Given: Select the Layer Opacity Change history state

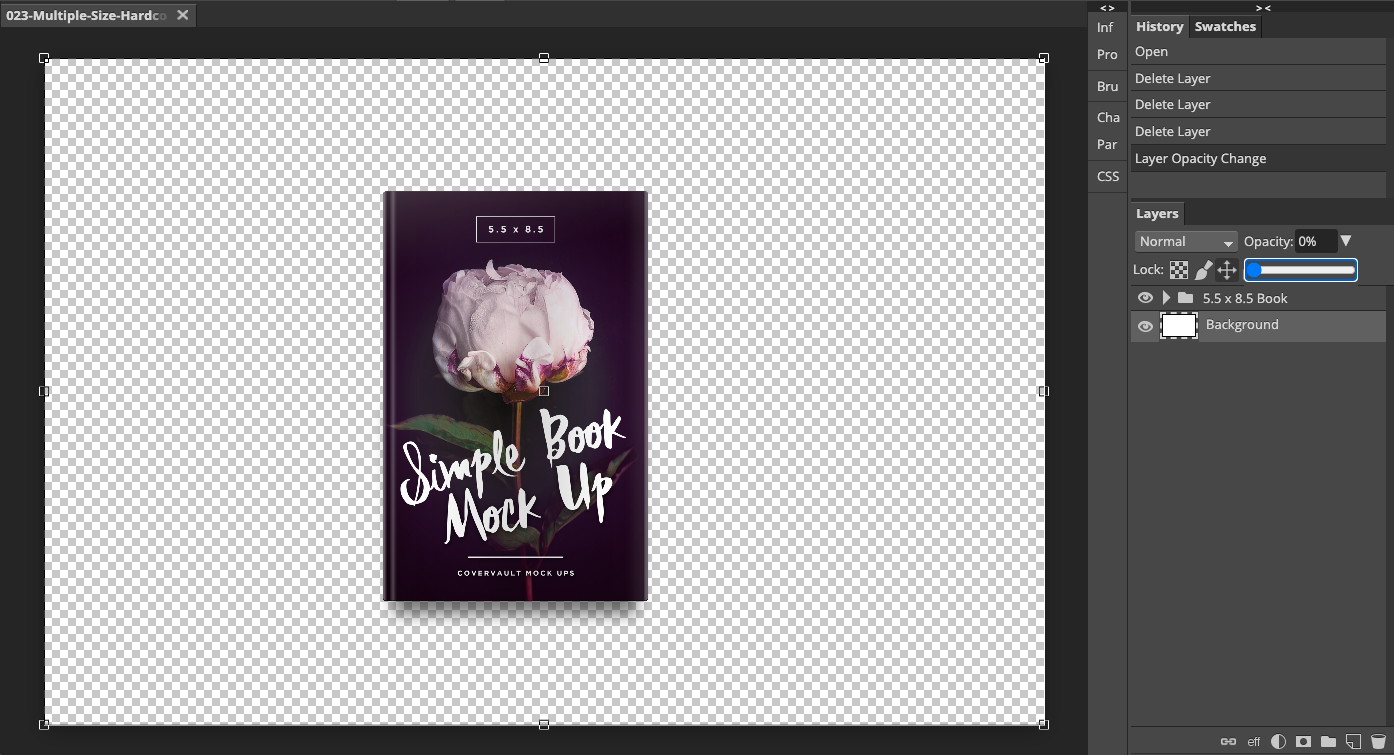Looking at the screenshot, I should (x=1200, y=158).
